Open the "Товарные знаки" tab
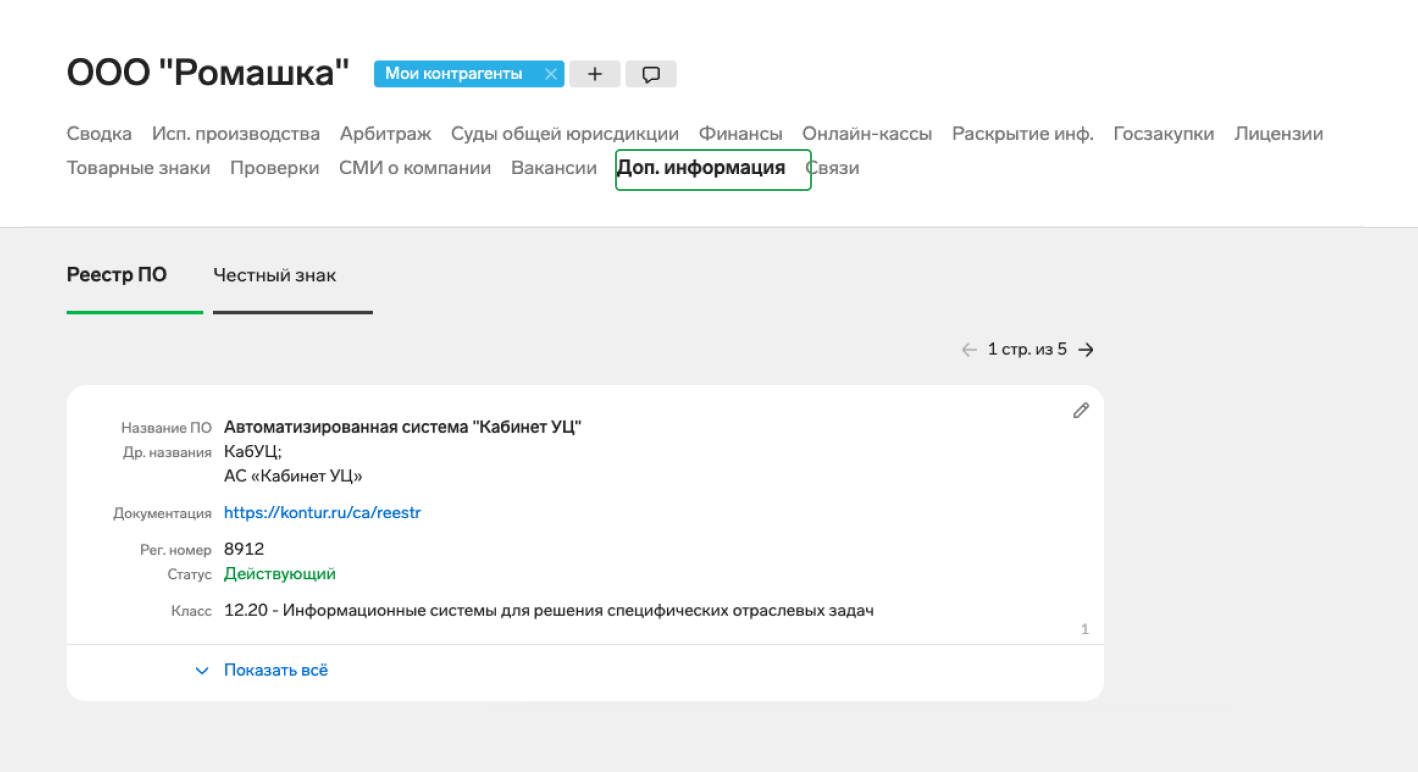 click(138, 168)
